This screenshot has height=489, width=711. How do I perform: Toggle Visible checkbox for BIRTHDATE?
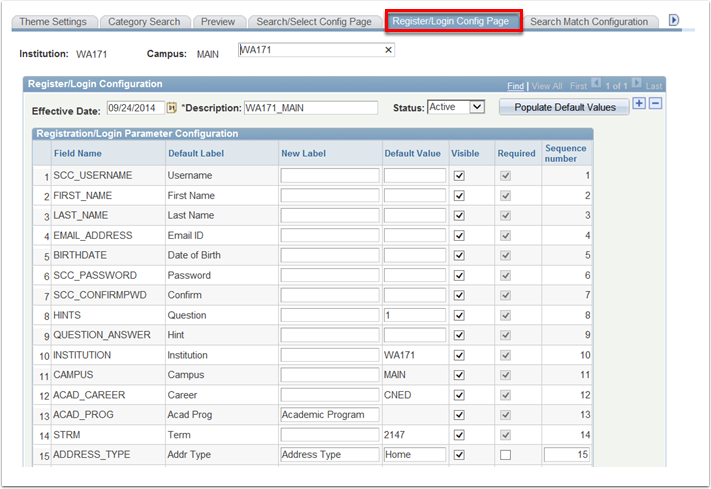coord(459,255)
